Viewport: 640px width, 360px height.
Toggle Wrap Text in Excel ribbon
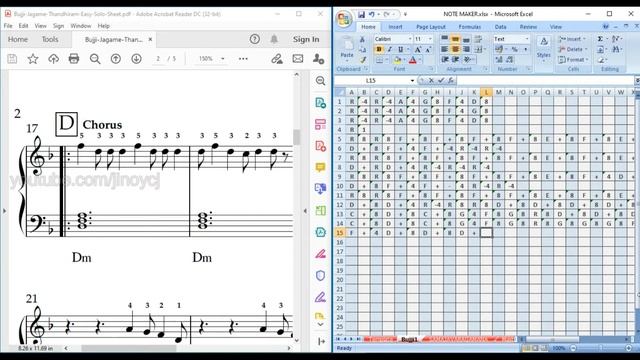pos(478,39)
